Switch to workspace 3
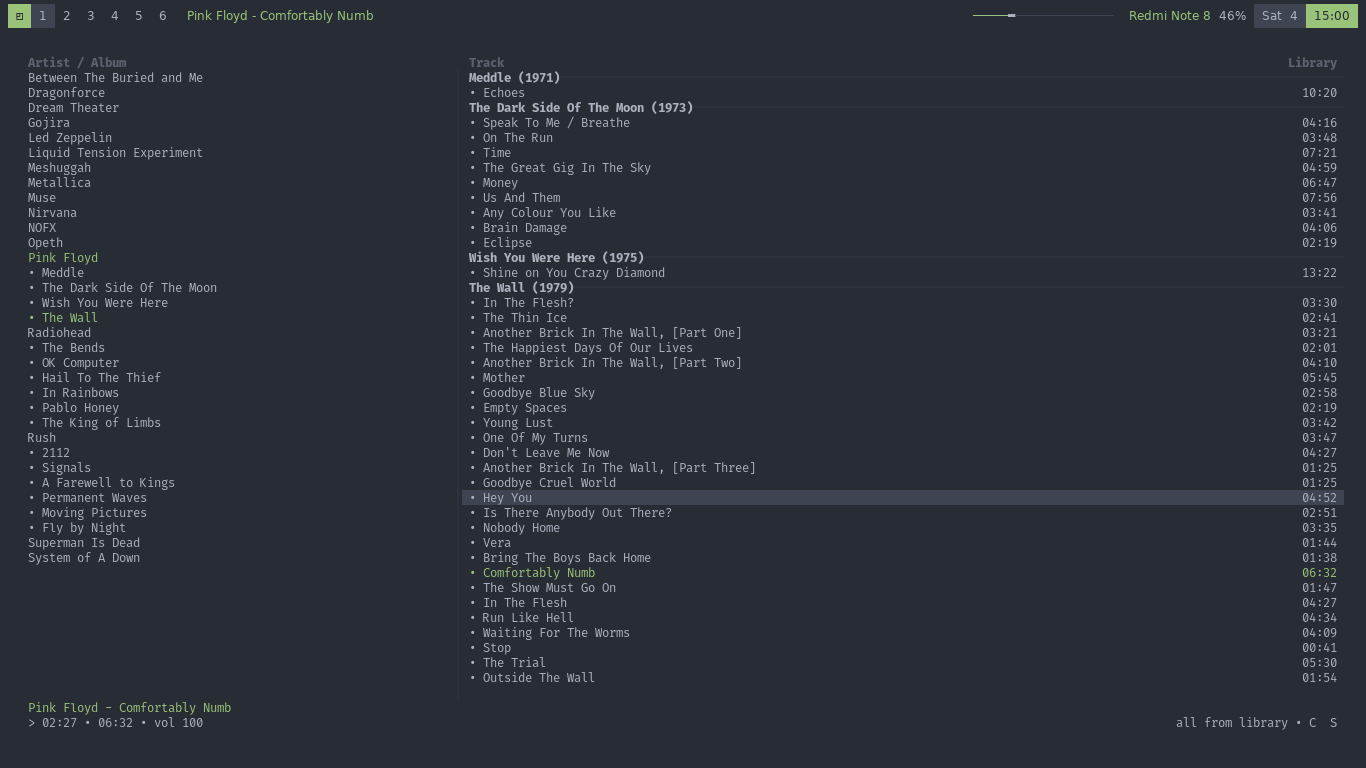This screenshot has width=1366, height=768. [90, 15]
